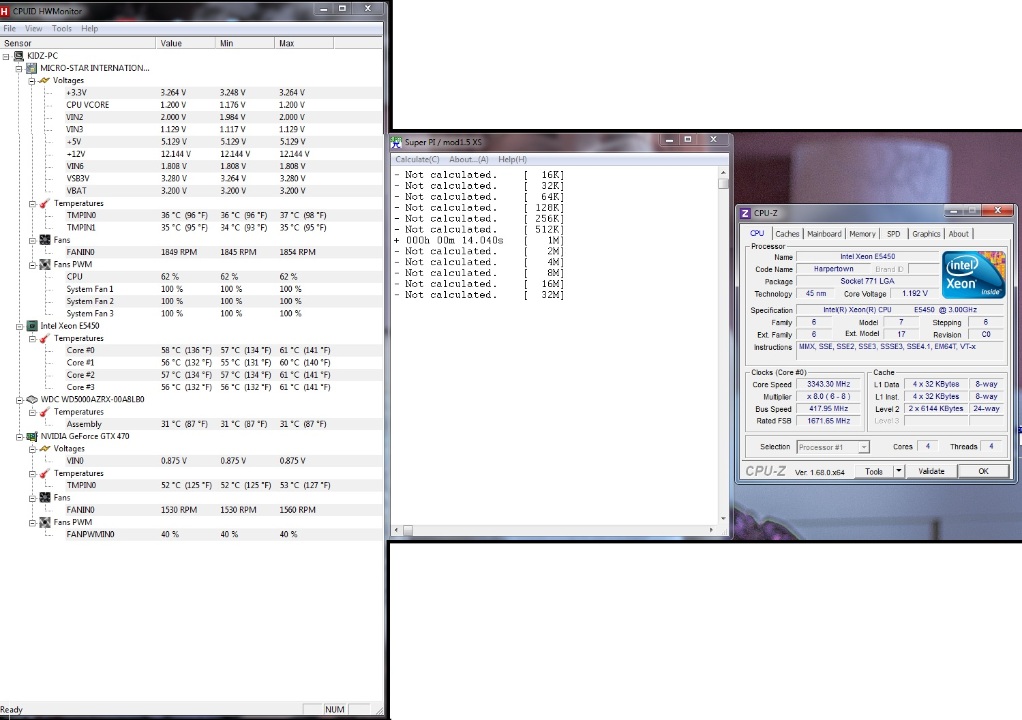Collapse the motherboard Temperatures group
1022x720 pixels.
pos(32,204)
